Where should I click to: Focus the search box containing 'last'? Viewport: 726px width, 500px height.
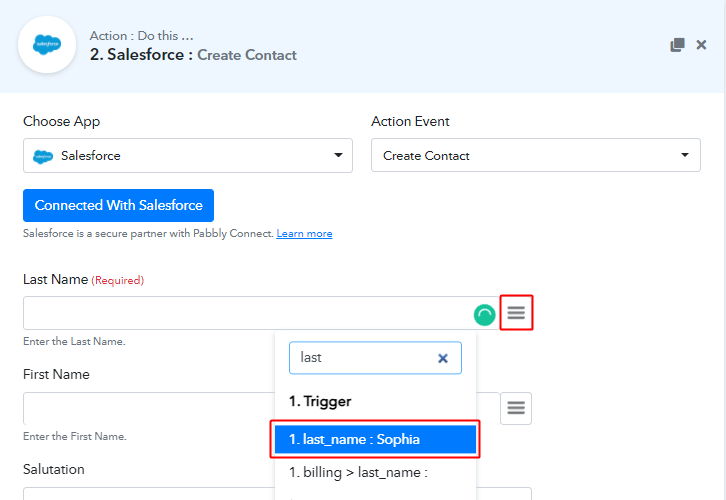pos(376,358)
